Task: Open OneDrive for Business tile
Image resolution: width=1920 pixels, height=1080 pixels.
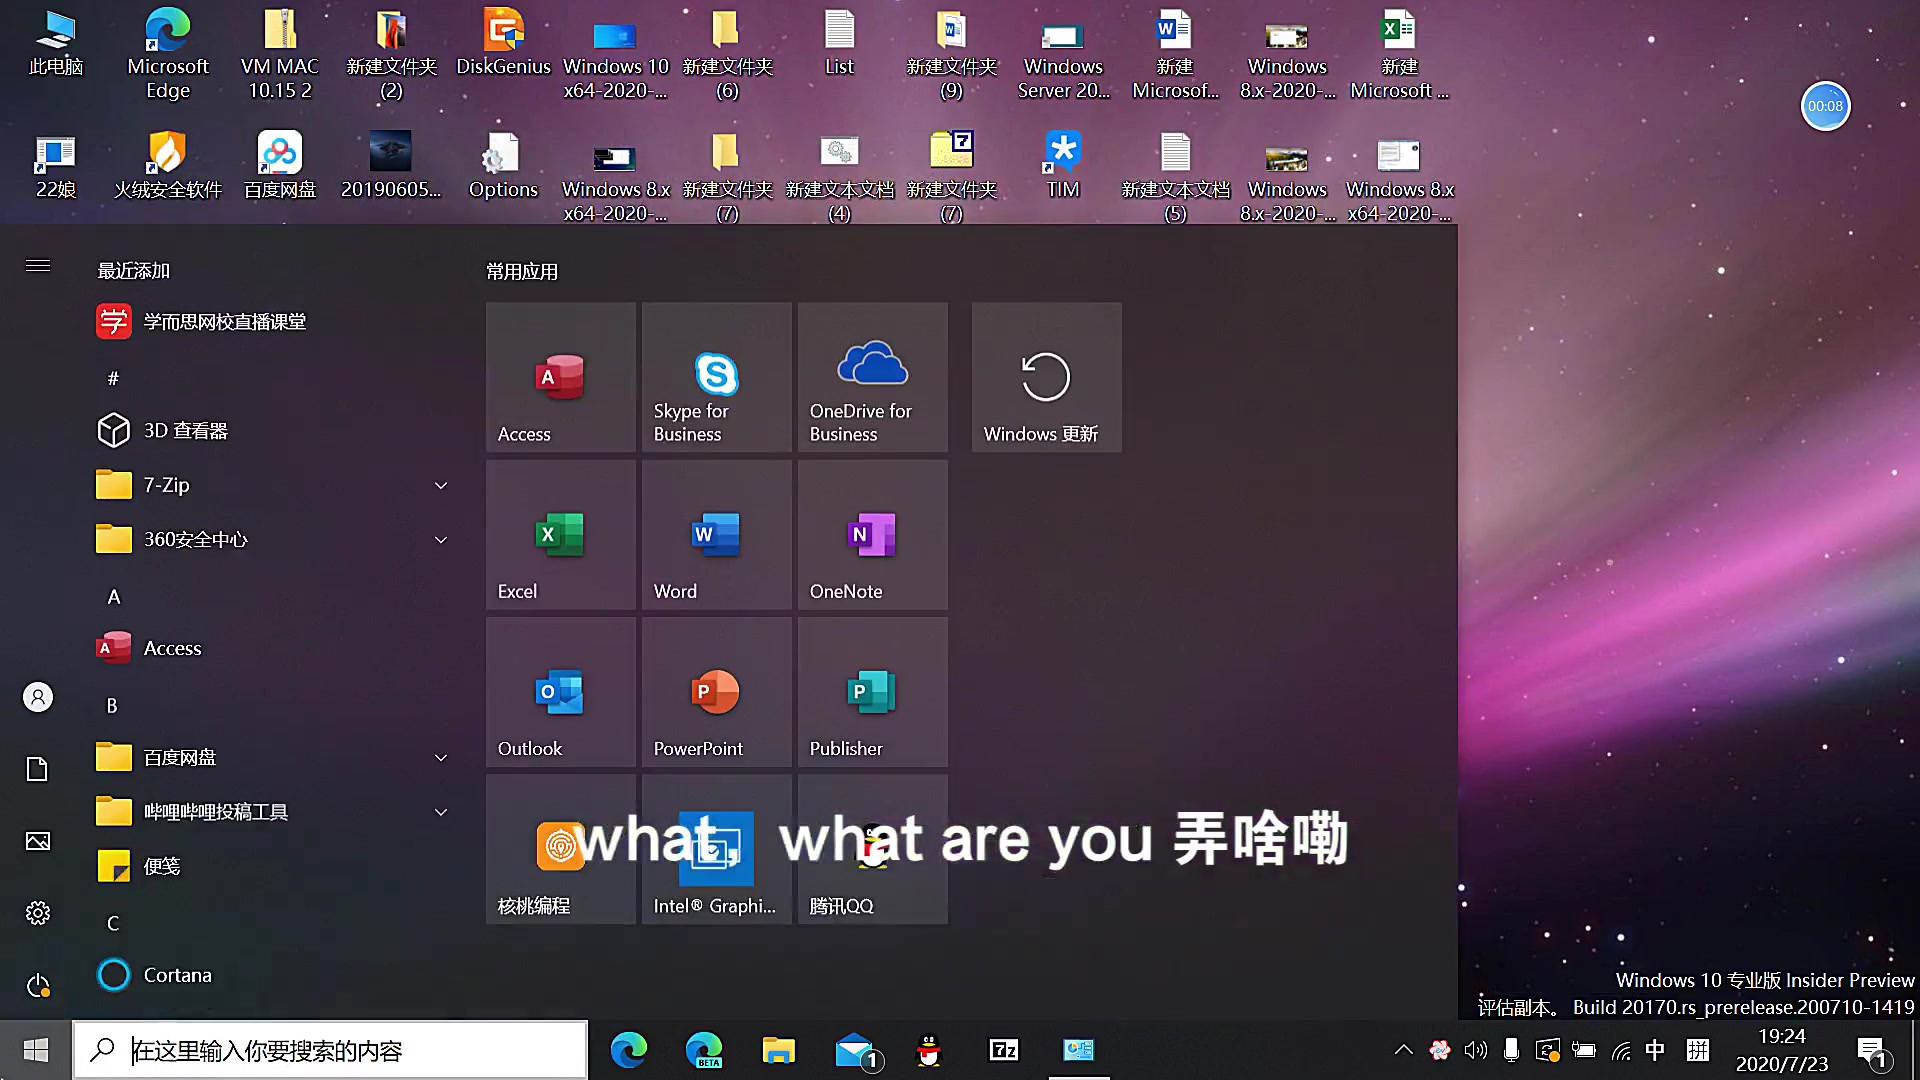Action: [872, 377]
